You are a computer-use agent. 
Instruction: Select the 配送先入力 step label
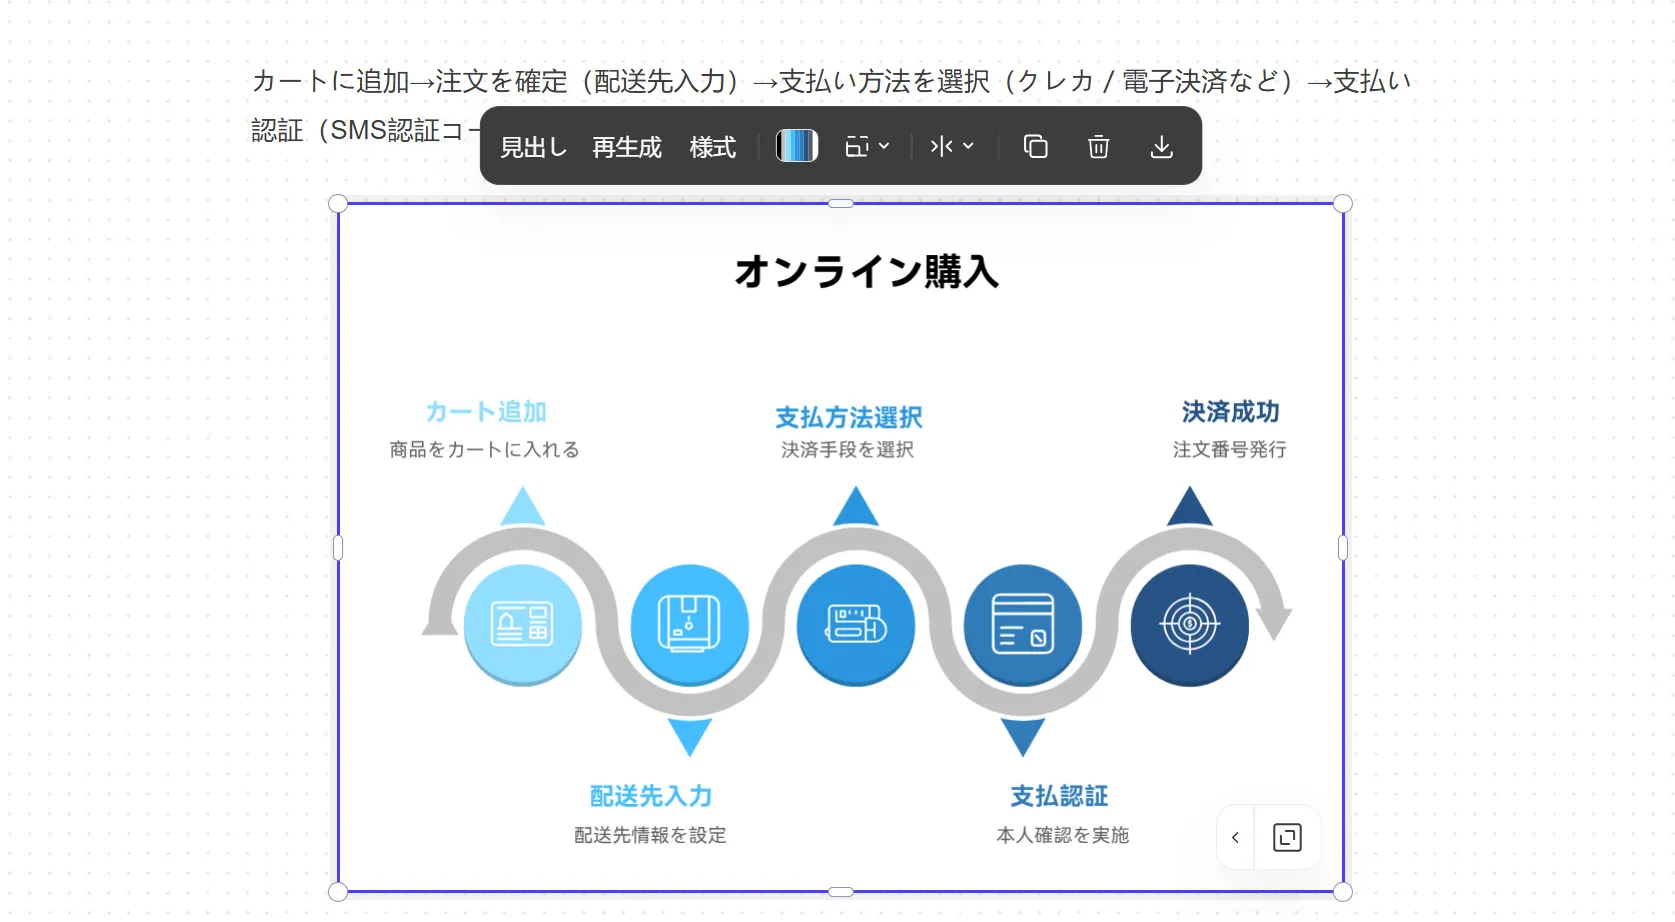pos(650,796)
